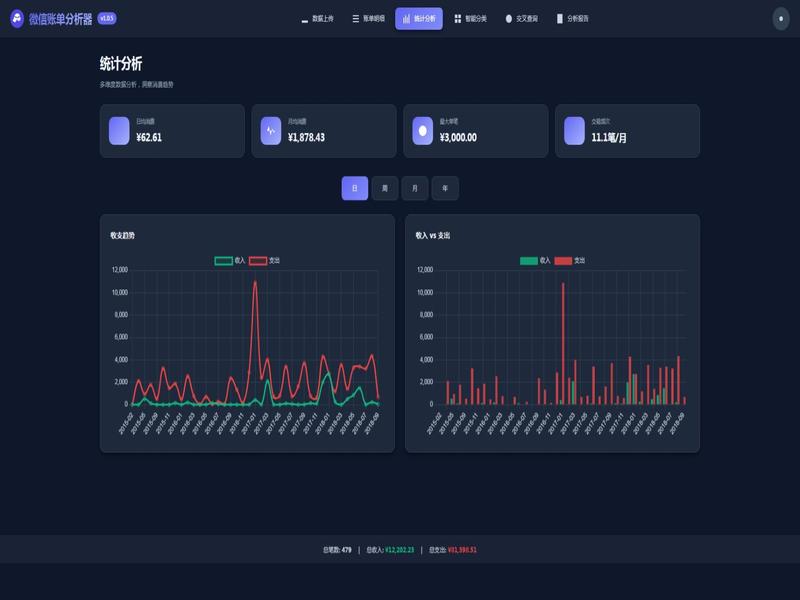Click the tallest red bar in 收入 vs 支出
800x600 pixels.
[563, 343]
